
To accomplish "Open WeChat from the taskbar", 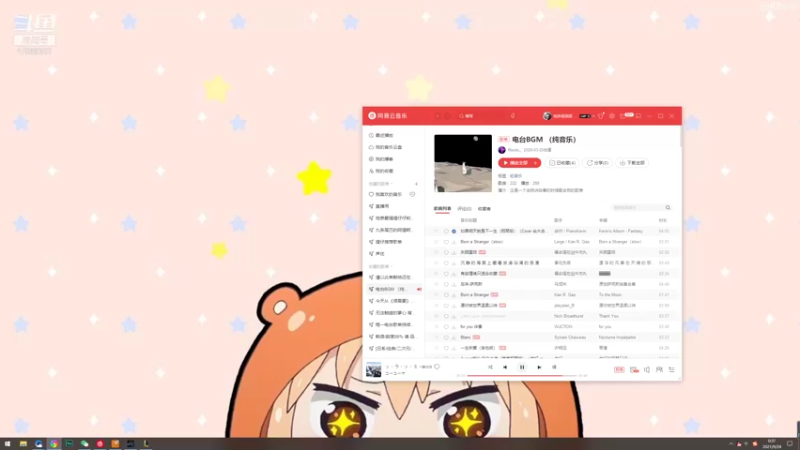I will [x=84, y=444].
